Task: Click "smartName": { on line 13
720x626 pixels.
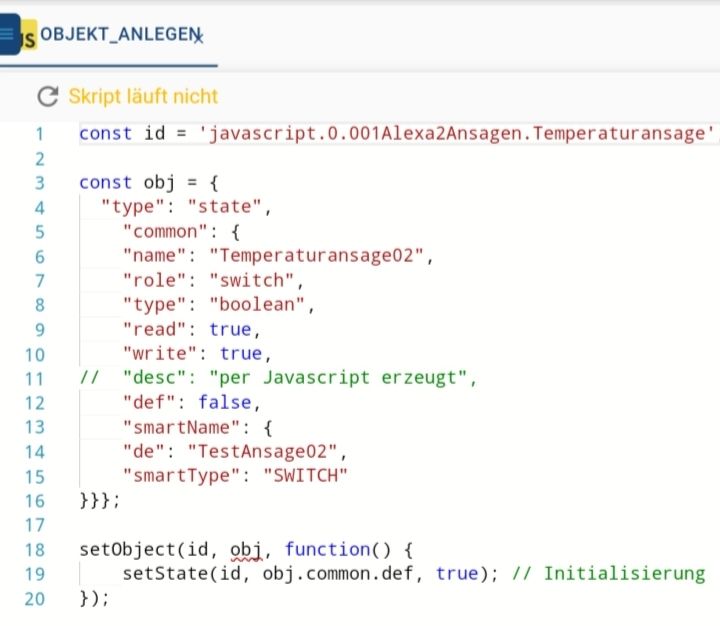Action: tap(197, 428)
